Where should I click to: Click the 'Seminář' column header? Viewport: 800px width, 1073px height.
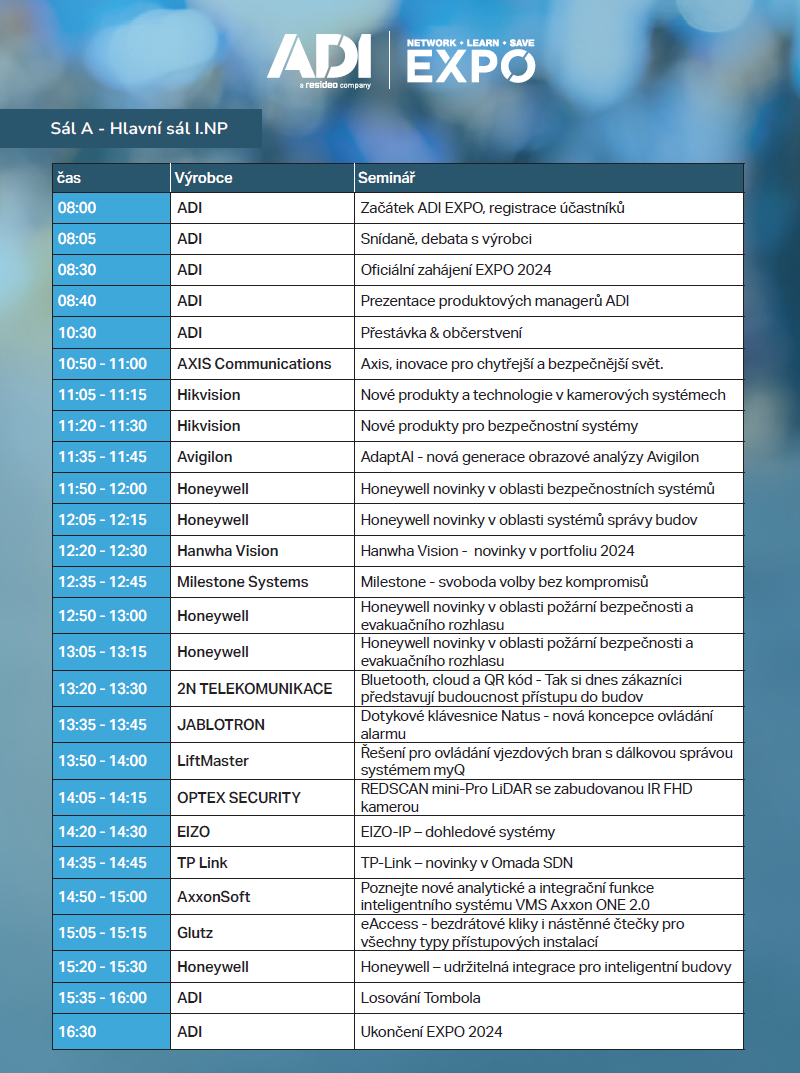(x=549, y=178)
